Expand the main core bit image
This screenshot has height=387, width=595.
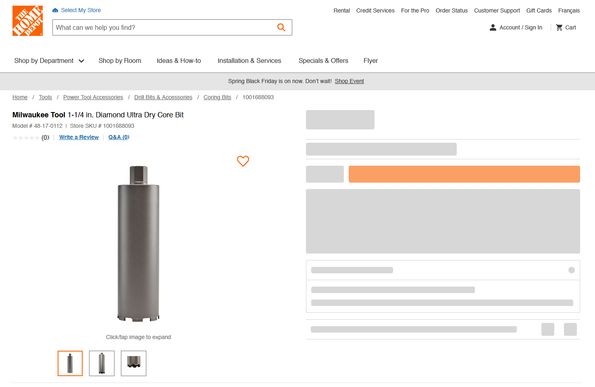(x=139, y=244)
